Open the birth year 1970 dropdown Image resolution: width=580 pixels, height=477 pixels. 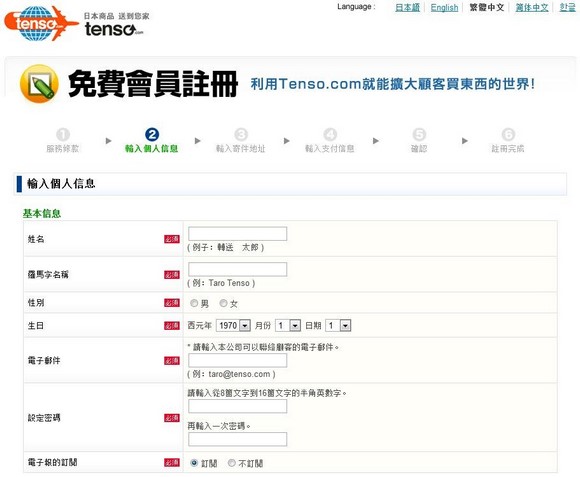tap(233, 325)
